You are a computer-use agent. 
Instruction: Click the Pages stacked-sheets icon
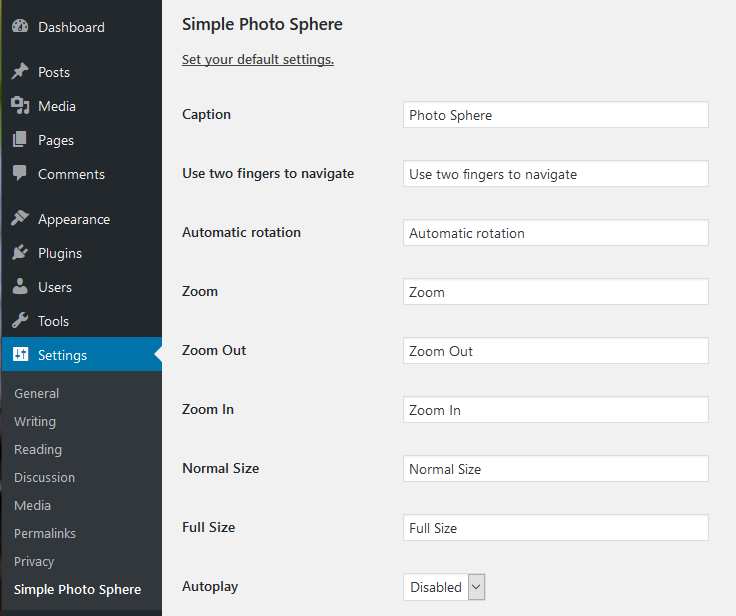coord(20,139)
